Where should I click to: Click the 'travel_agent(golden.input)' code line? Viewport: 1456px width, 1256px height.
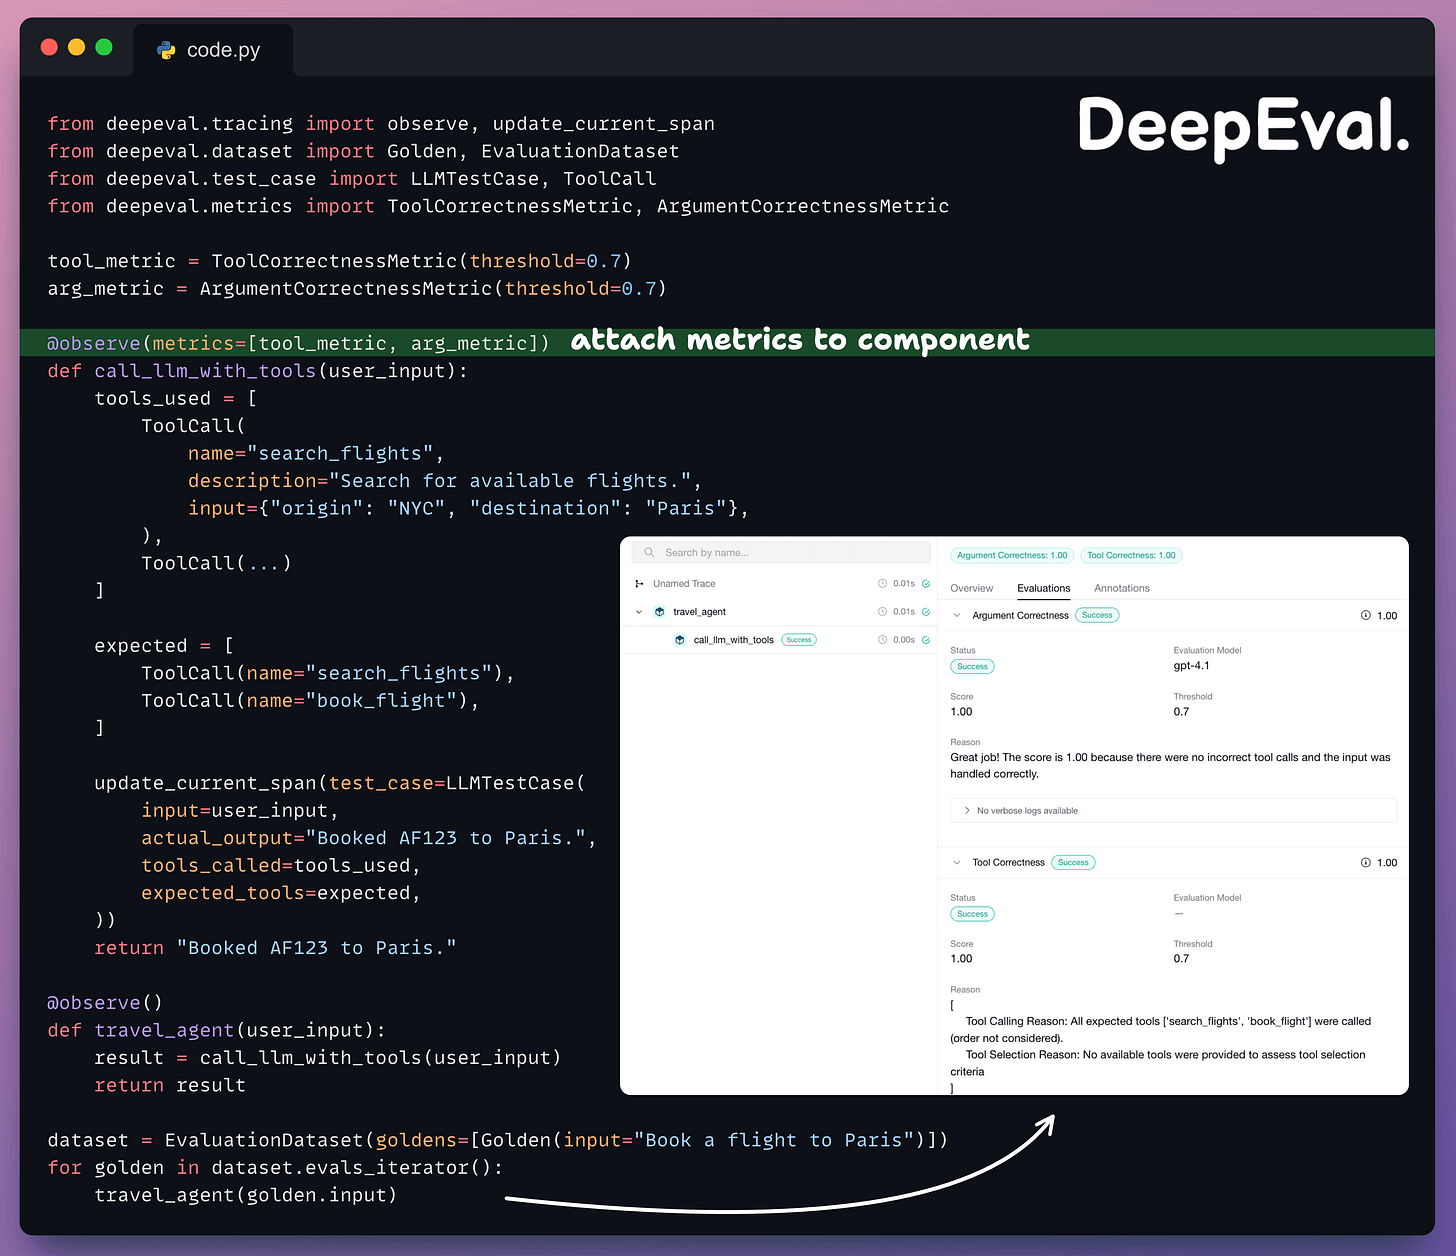(x=245, y=1195)
